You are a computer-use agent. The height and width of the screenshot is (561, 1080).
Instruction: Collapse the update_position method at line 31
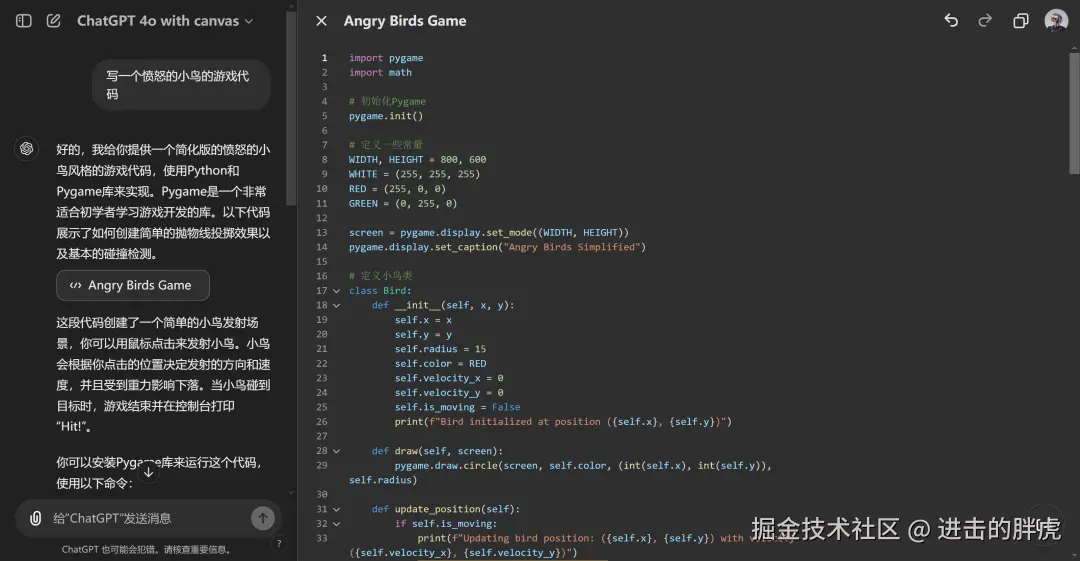336,509
